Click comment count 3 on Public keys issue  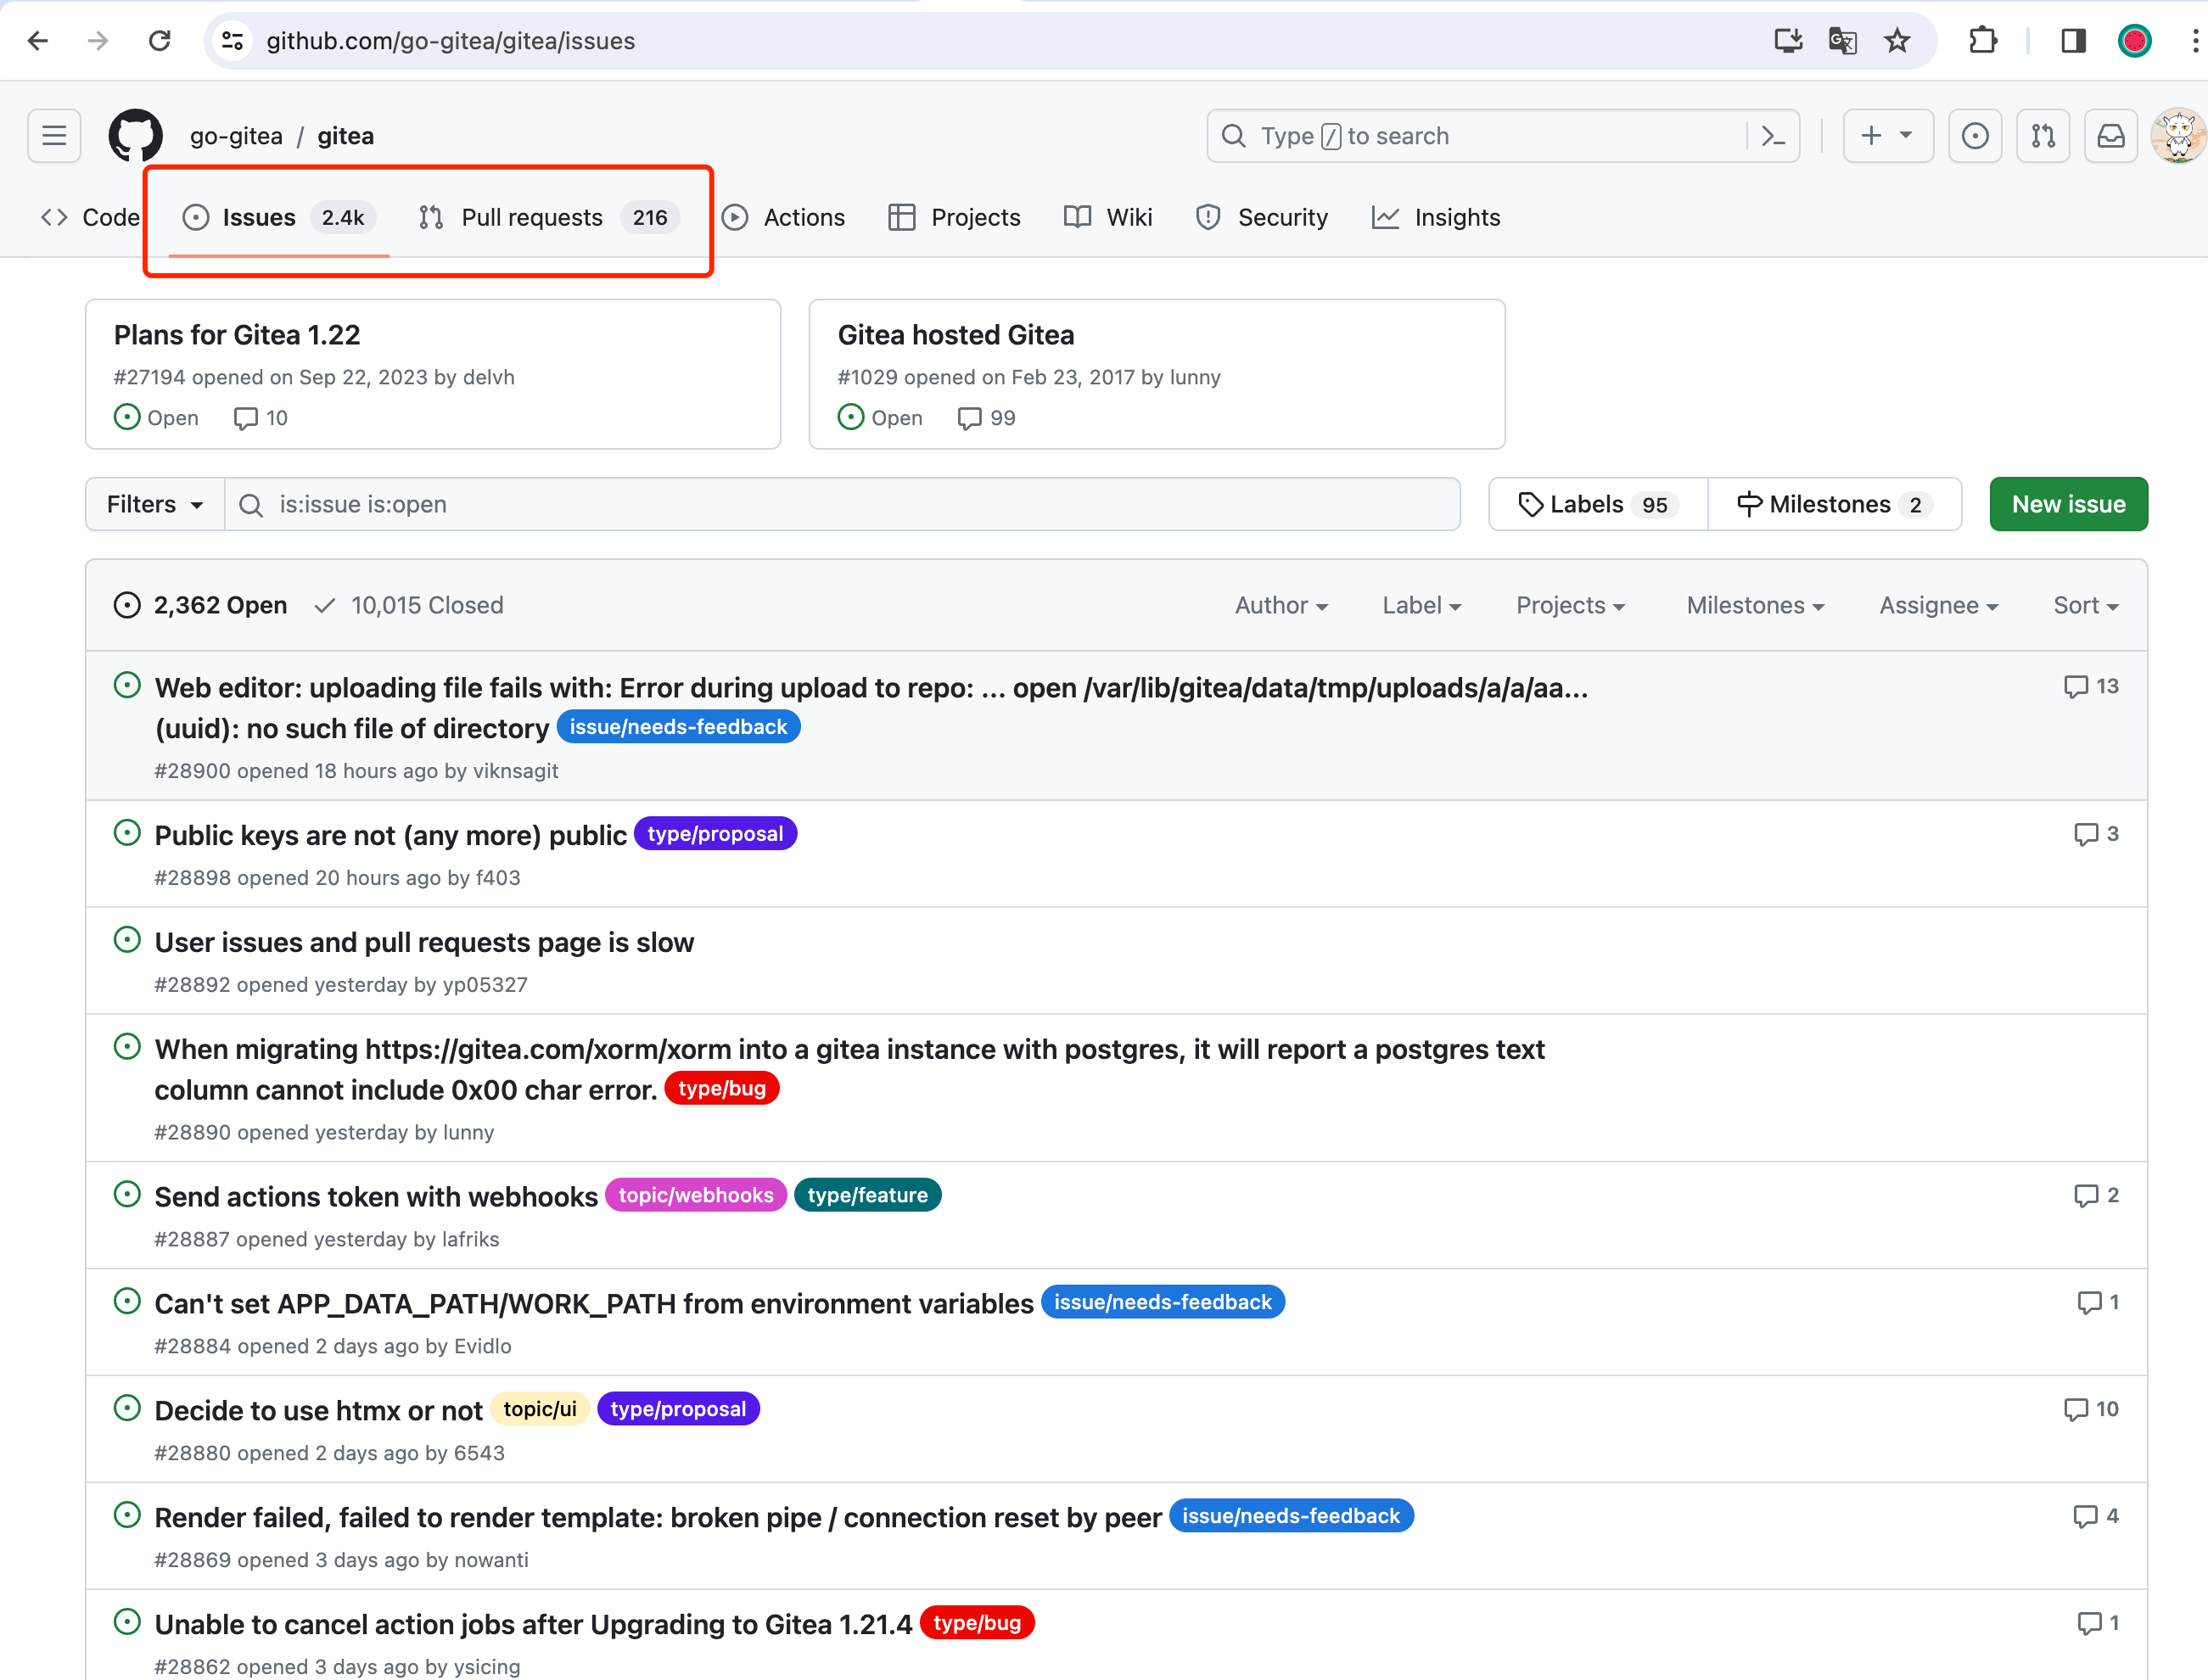(x=2096, y=834)
